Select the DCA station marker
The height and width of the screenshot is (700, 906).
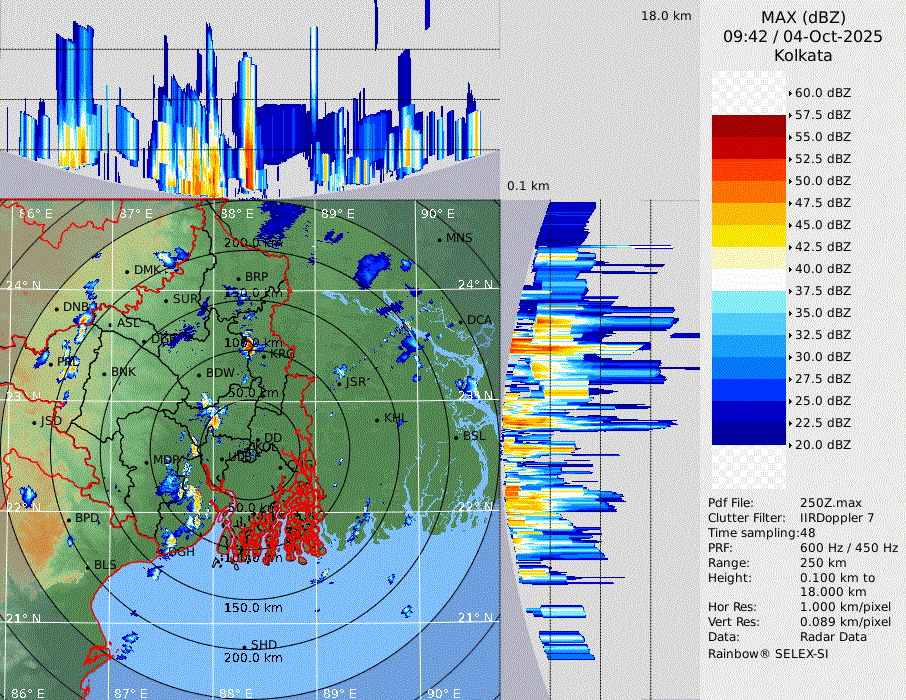461,322
